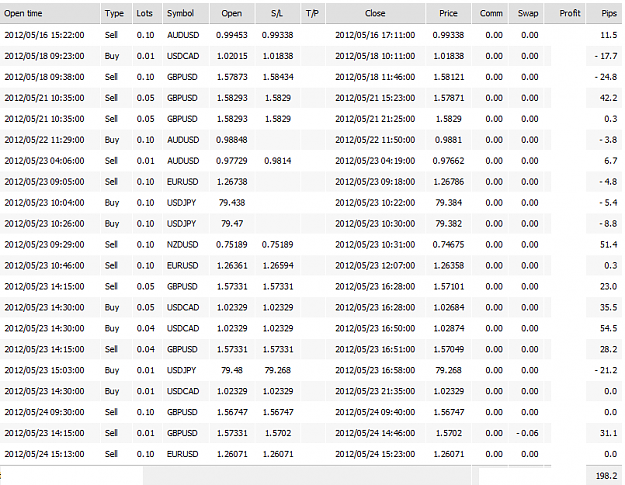Click close time 2012/05/23 16:51:00
This screenshot has width=625, height=485.
[x=375, y=350]
